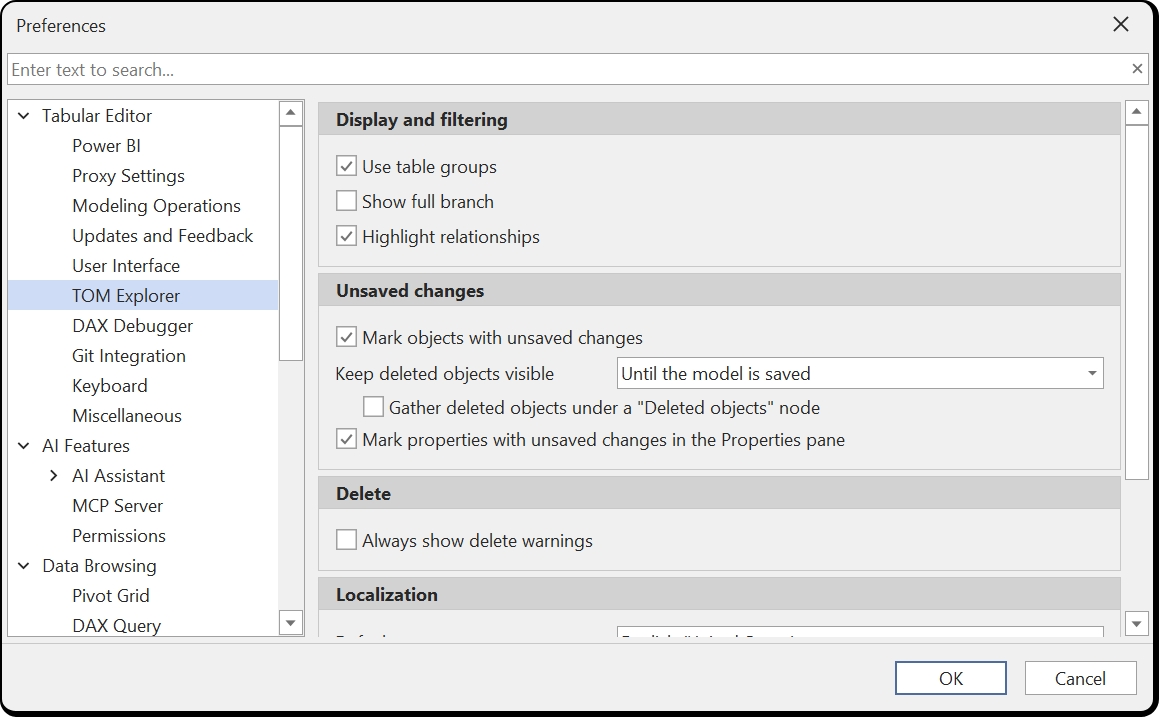Cancel the Preferences dialog
The width and height of the screenshot is (1159, 717).
(1080, 678)
